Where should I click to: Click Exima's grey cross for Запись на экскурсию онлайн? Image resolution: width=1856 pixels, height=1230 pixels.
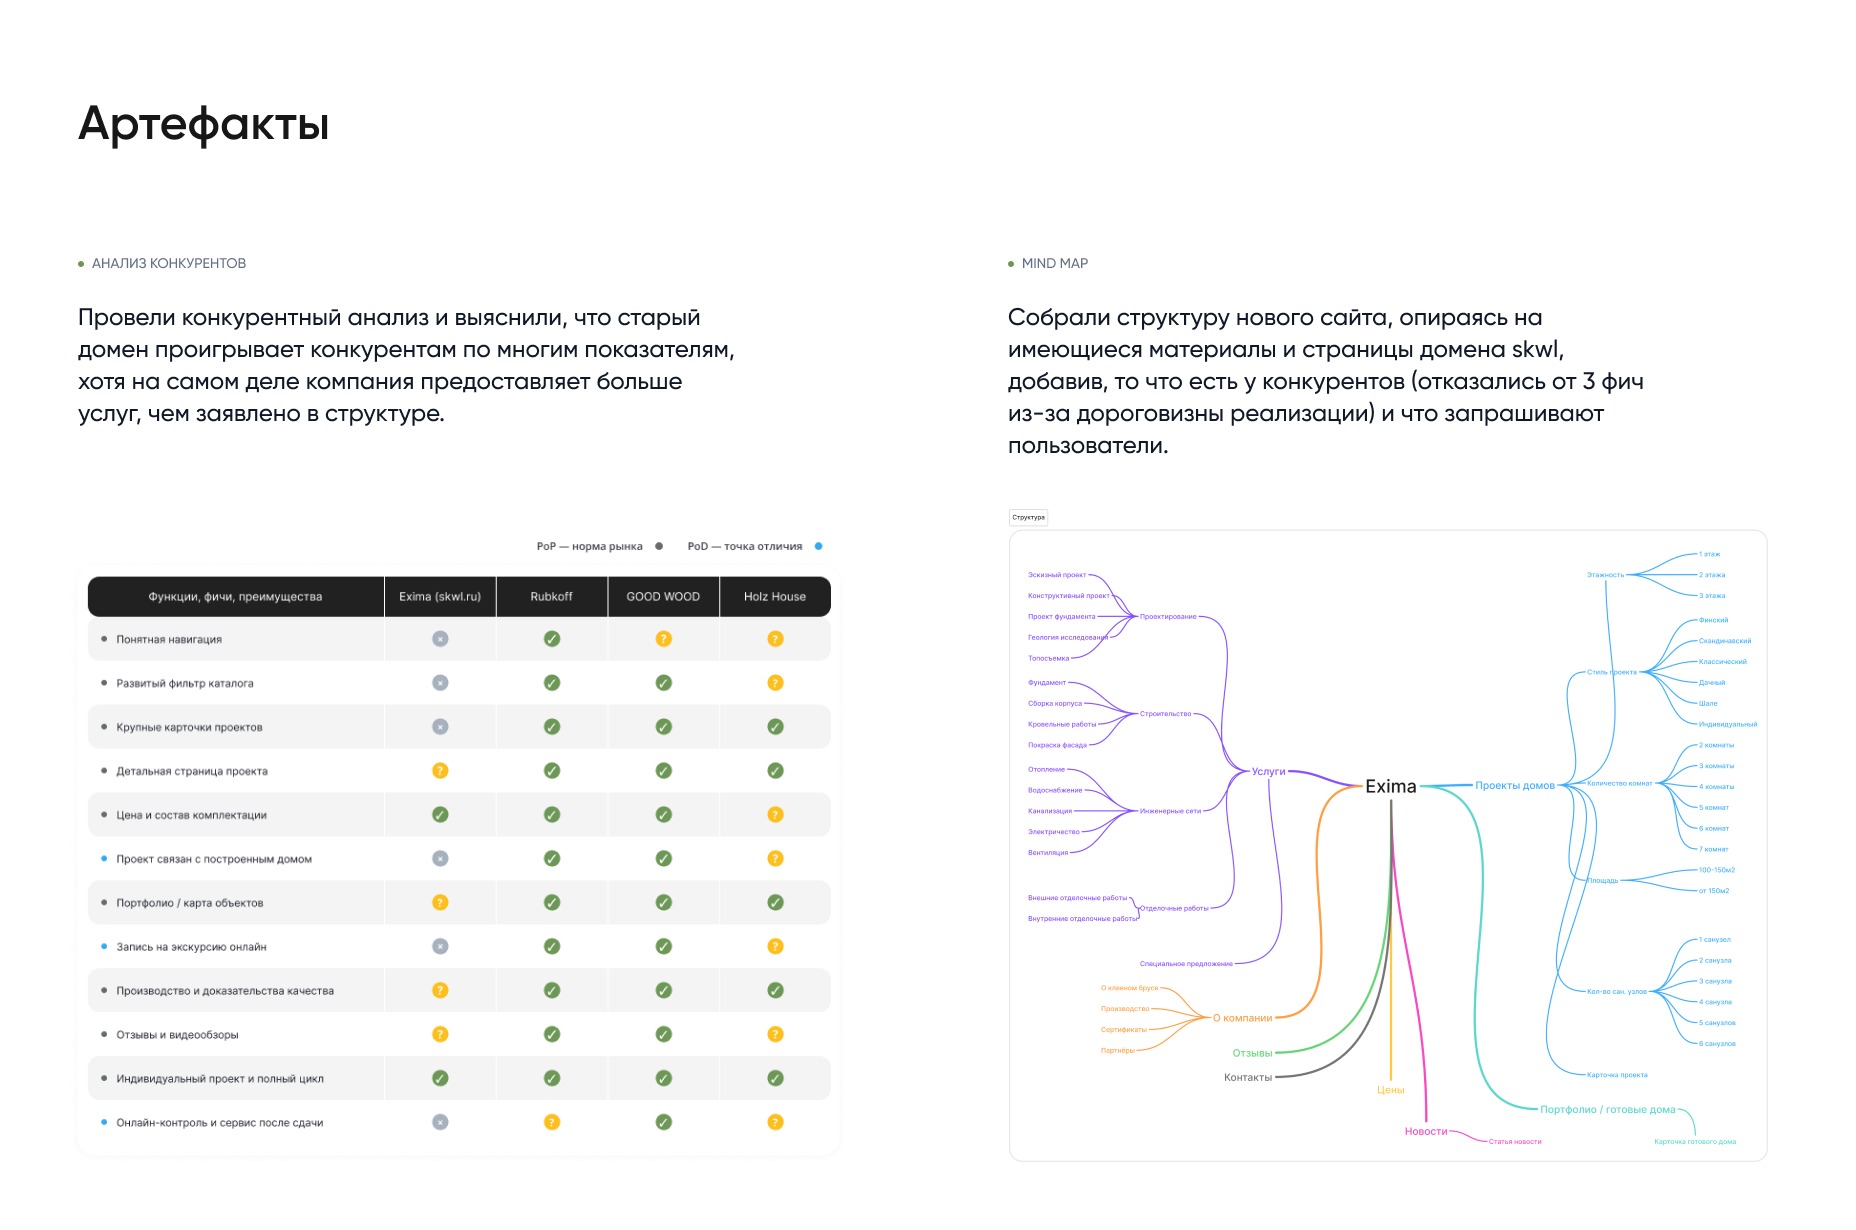click(440, 947)
